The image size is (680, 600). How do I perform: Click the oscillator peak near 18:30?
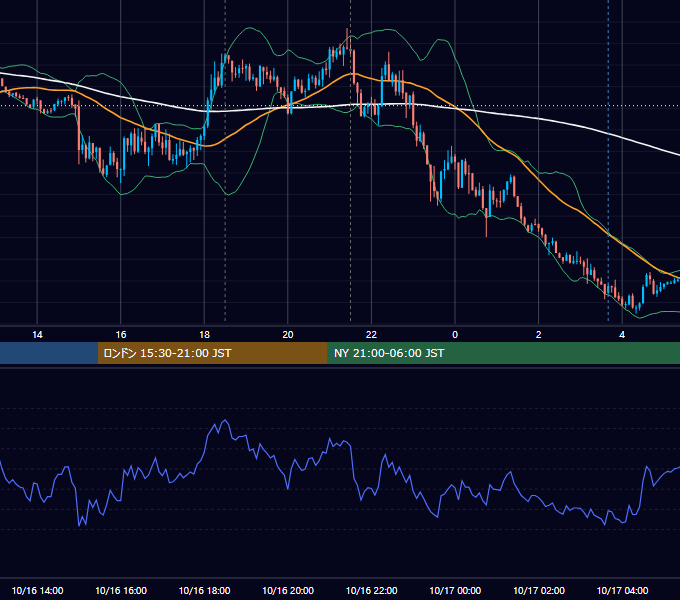225,420
